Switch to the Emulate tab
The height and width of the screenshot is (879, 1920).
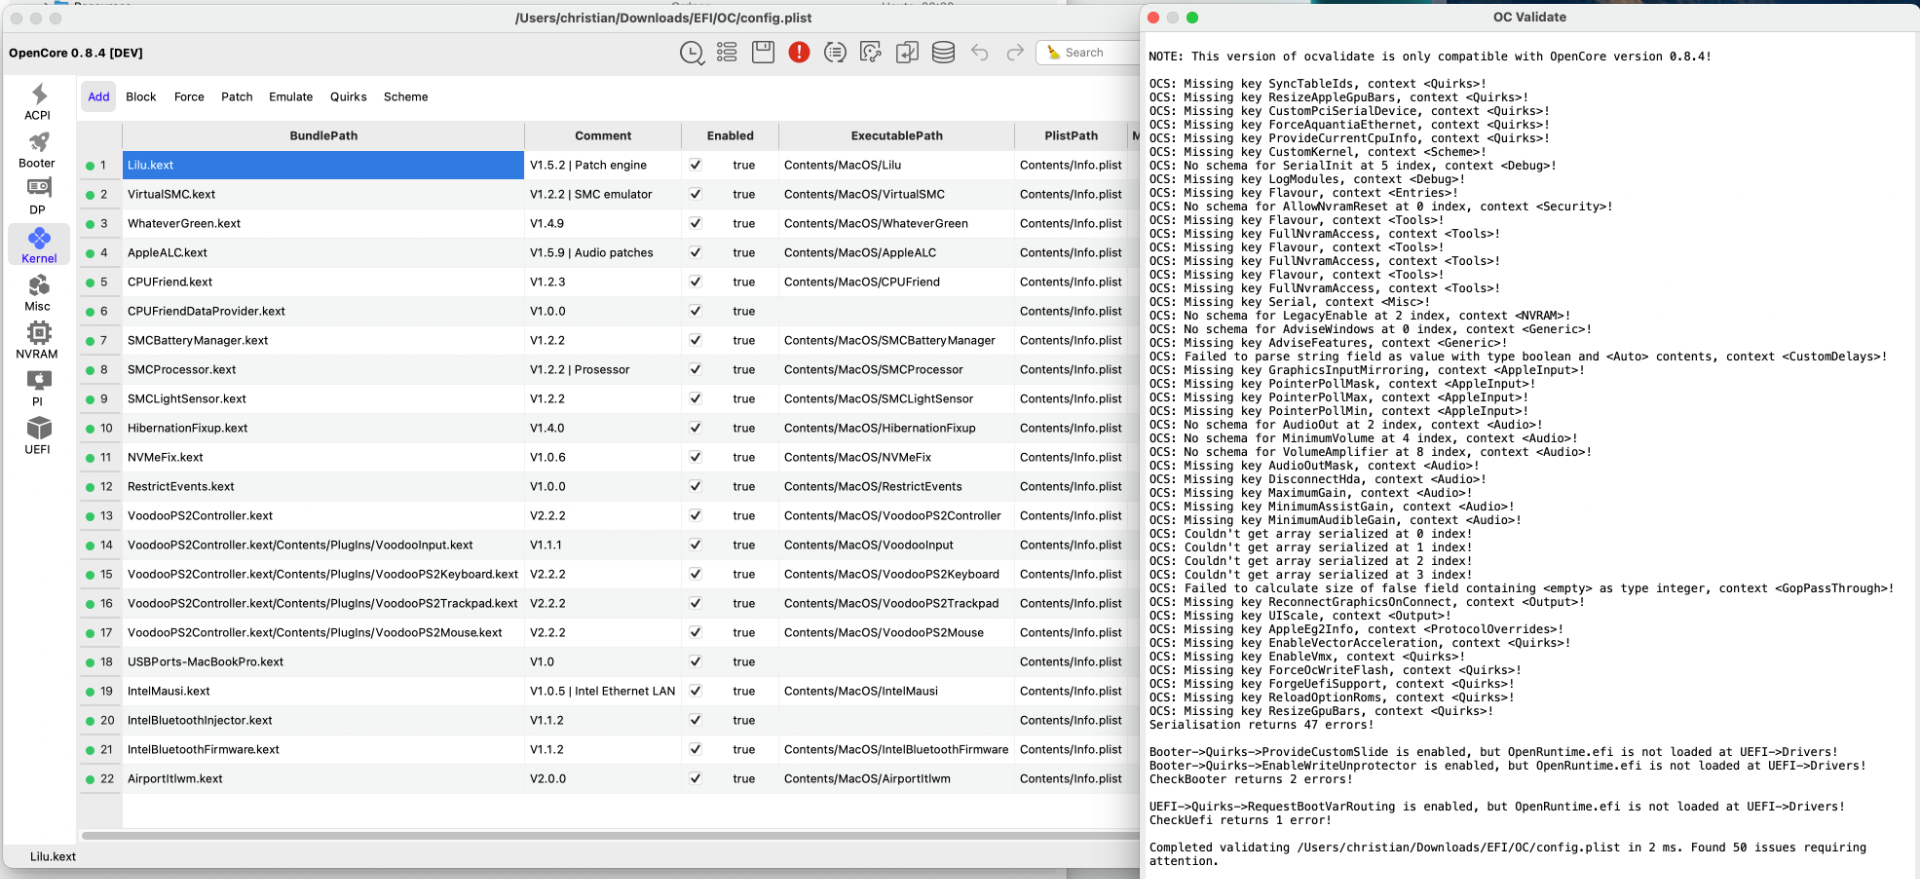tap(291, 97)
